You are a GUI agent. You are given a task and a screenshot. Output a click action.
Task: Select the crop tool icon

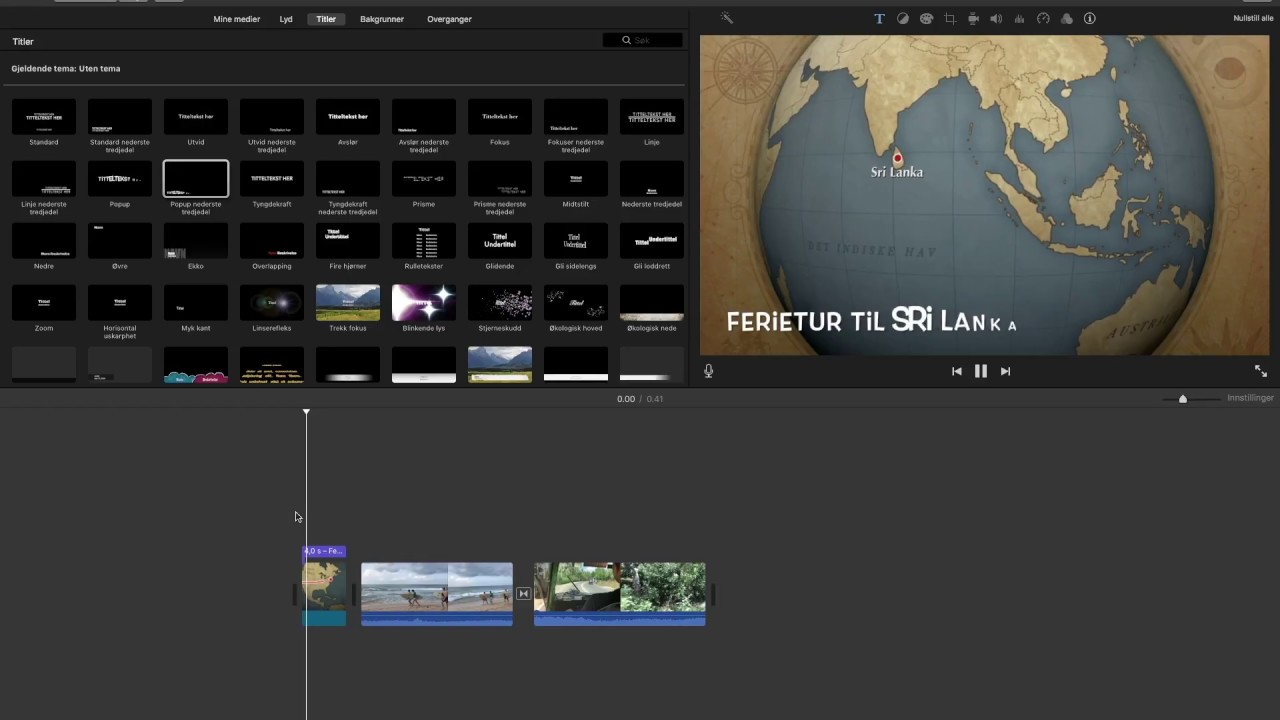tap(950, 18)
